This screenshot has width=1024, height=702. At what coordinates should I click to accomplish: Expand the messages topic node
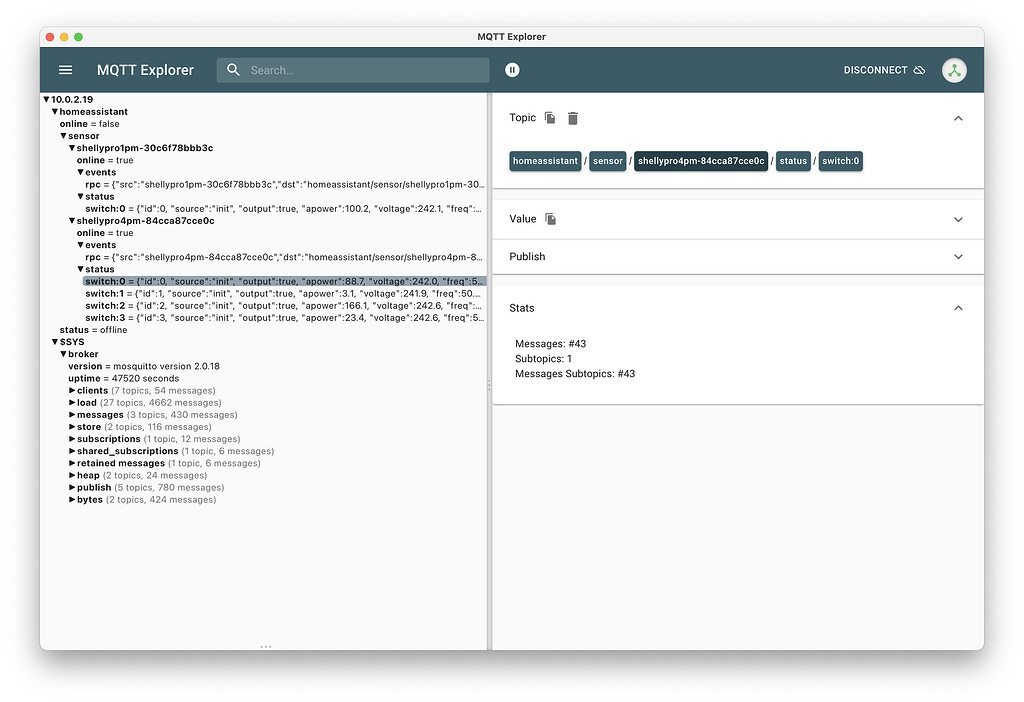point(72,415)
